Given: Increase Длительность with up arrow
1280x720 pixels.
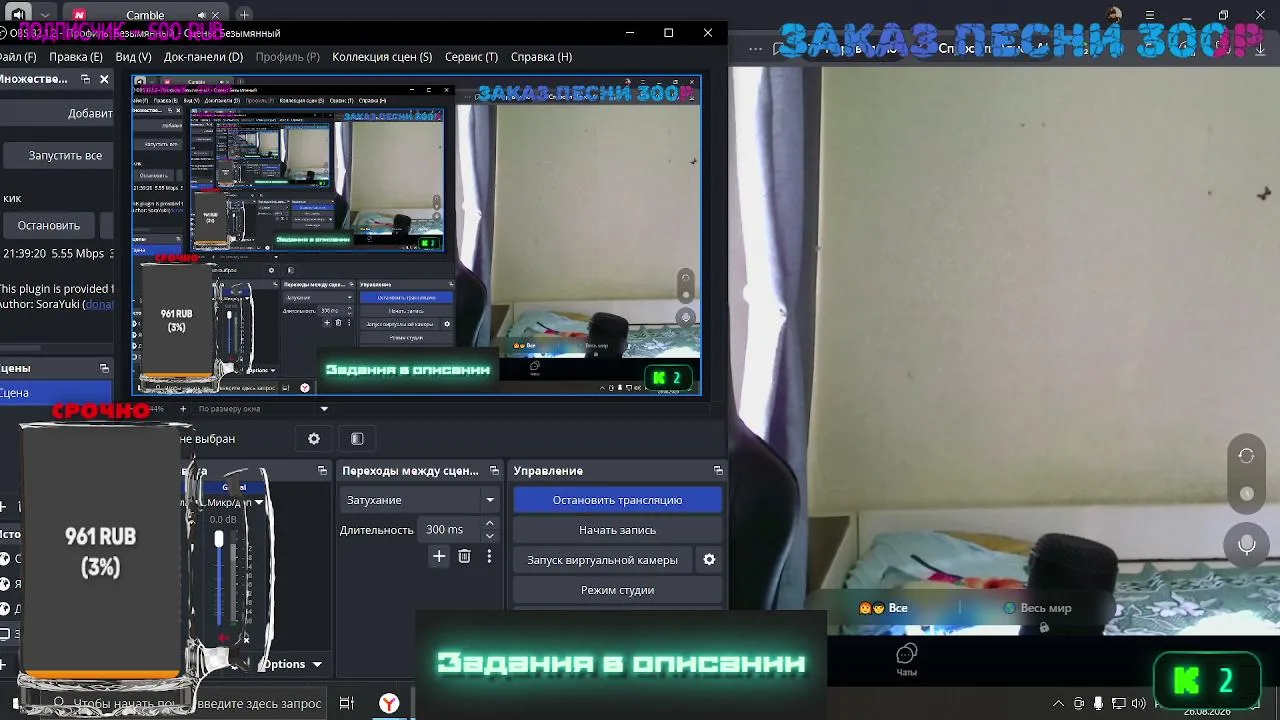Looking at the screenshot, I should point(489,524).
